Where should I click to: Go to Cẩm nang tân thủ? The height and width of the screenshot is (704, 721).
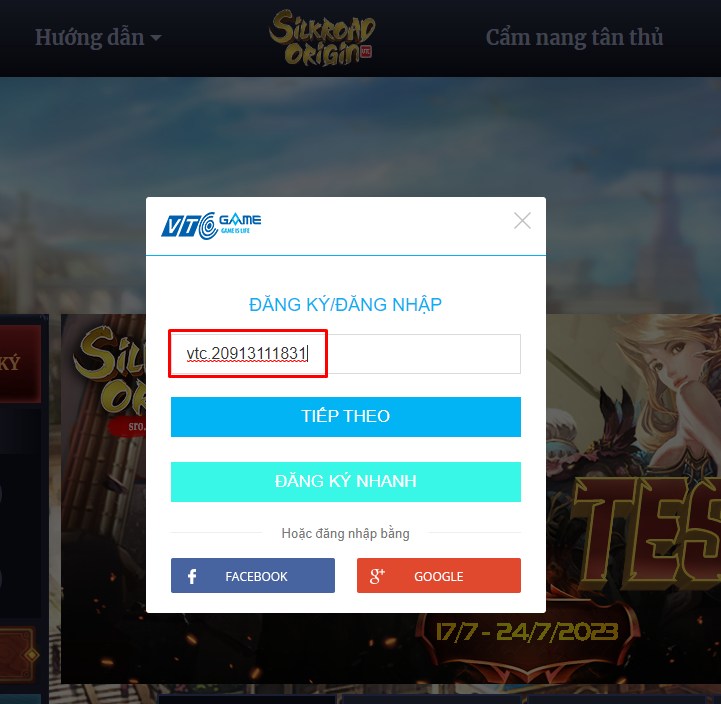[x=574, y=38]
